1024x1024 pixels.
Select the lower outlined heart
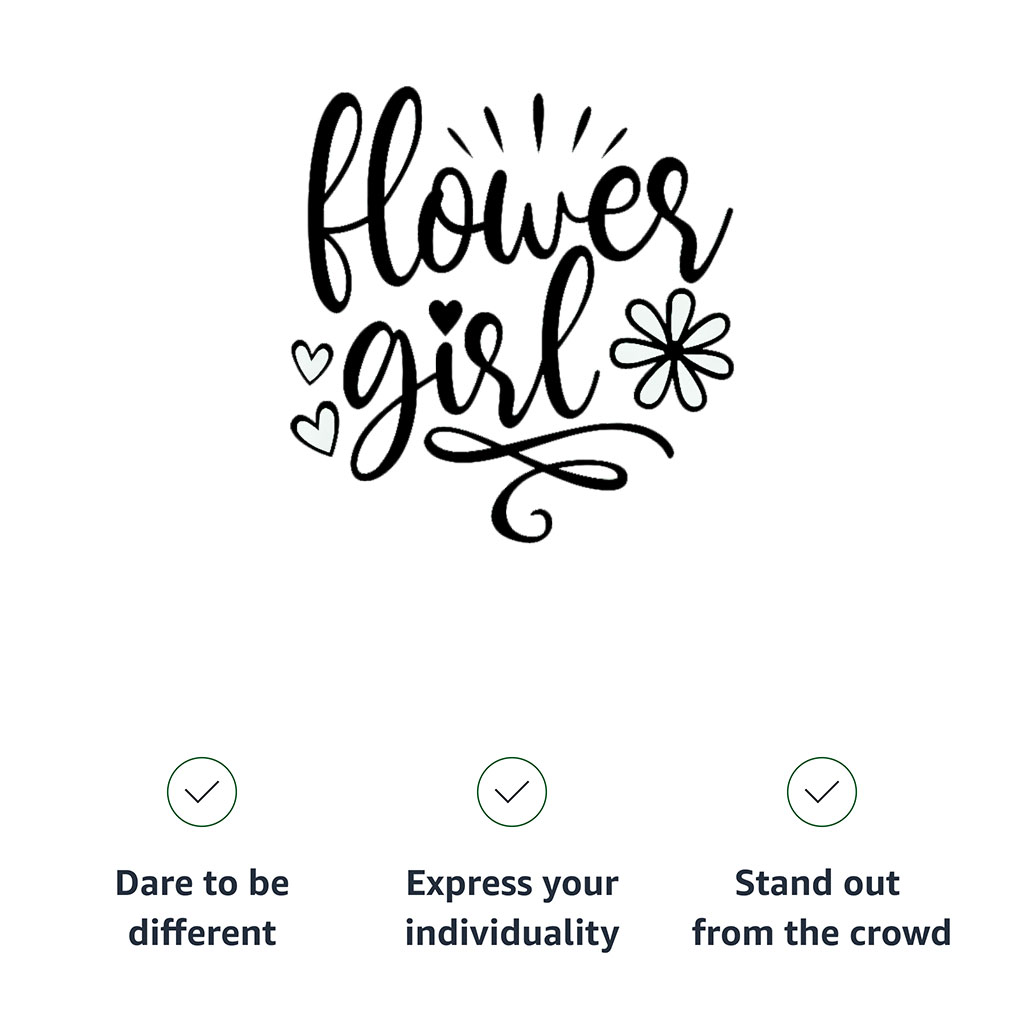click(315, 428)
